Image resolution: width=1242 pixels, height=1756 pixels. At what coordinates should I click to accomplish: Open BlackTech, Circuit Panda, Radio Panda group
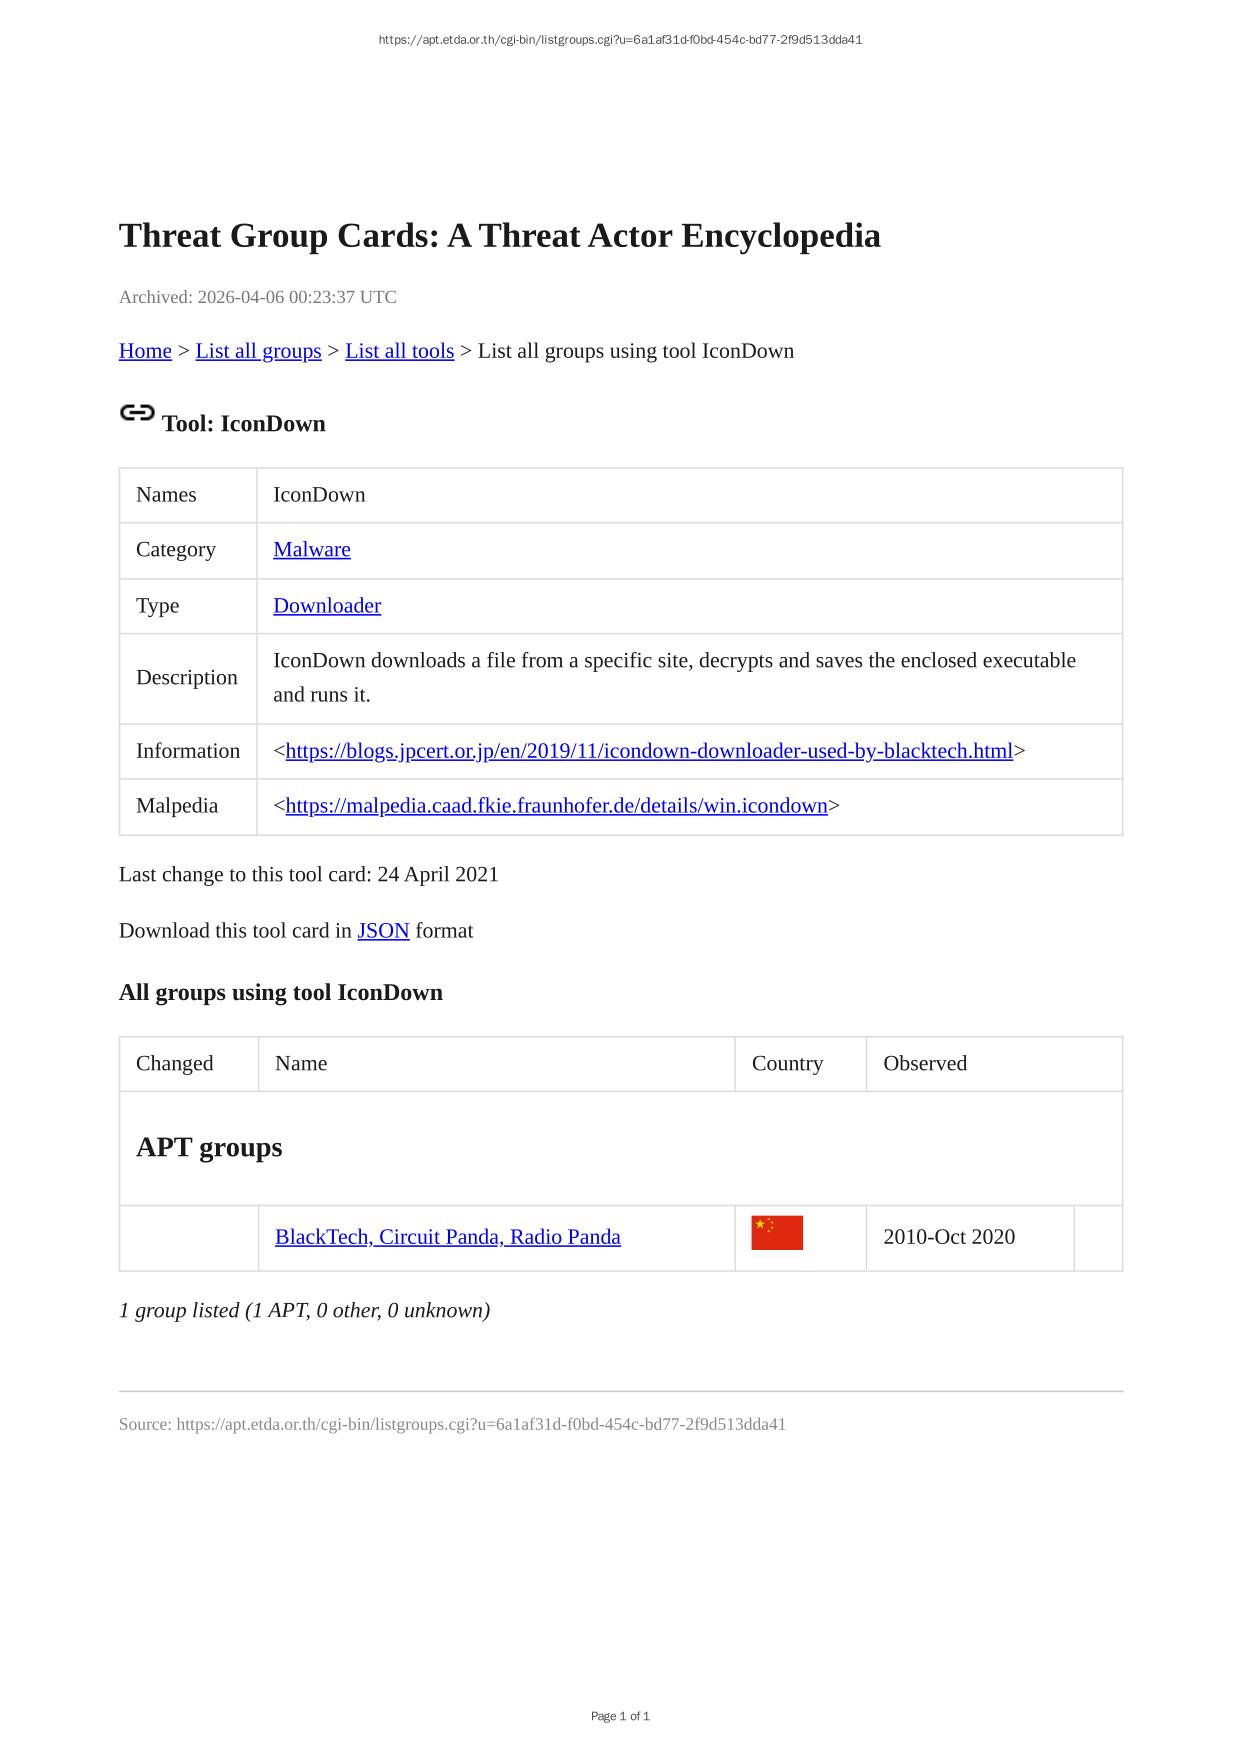pyautogui.click(x=447, y=1236)
